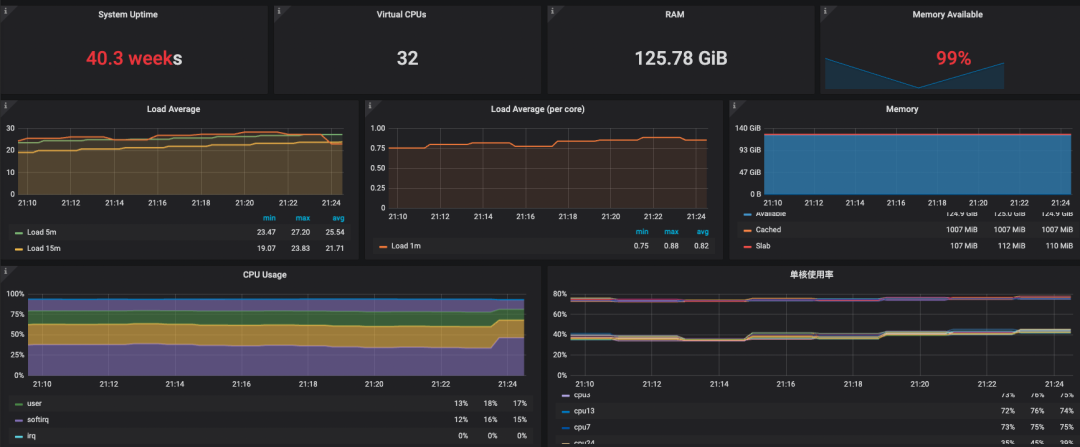Open info icon on System Uptime panel
1080x447 pixels.
pos(5,11)
